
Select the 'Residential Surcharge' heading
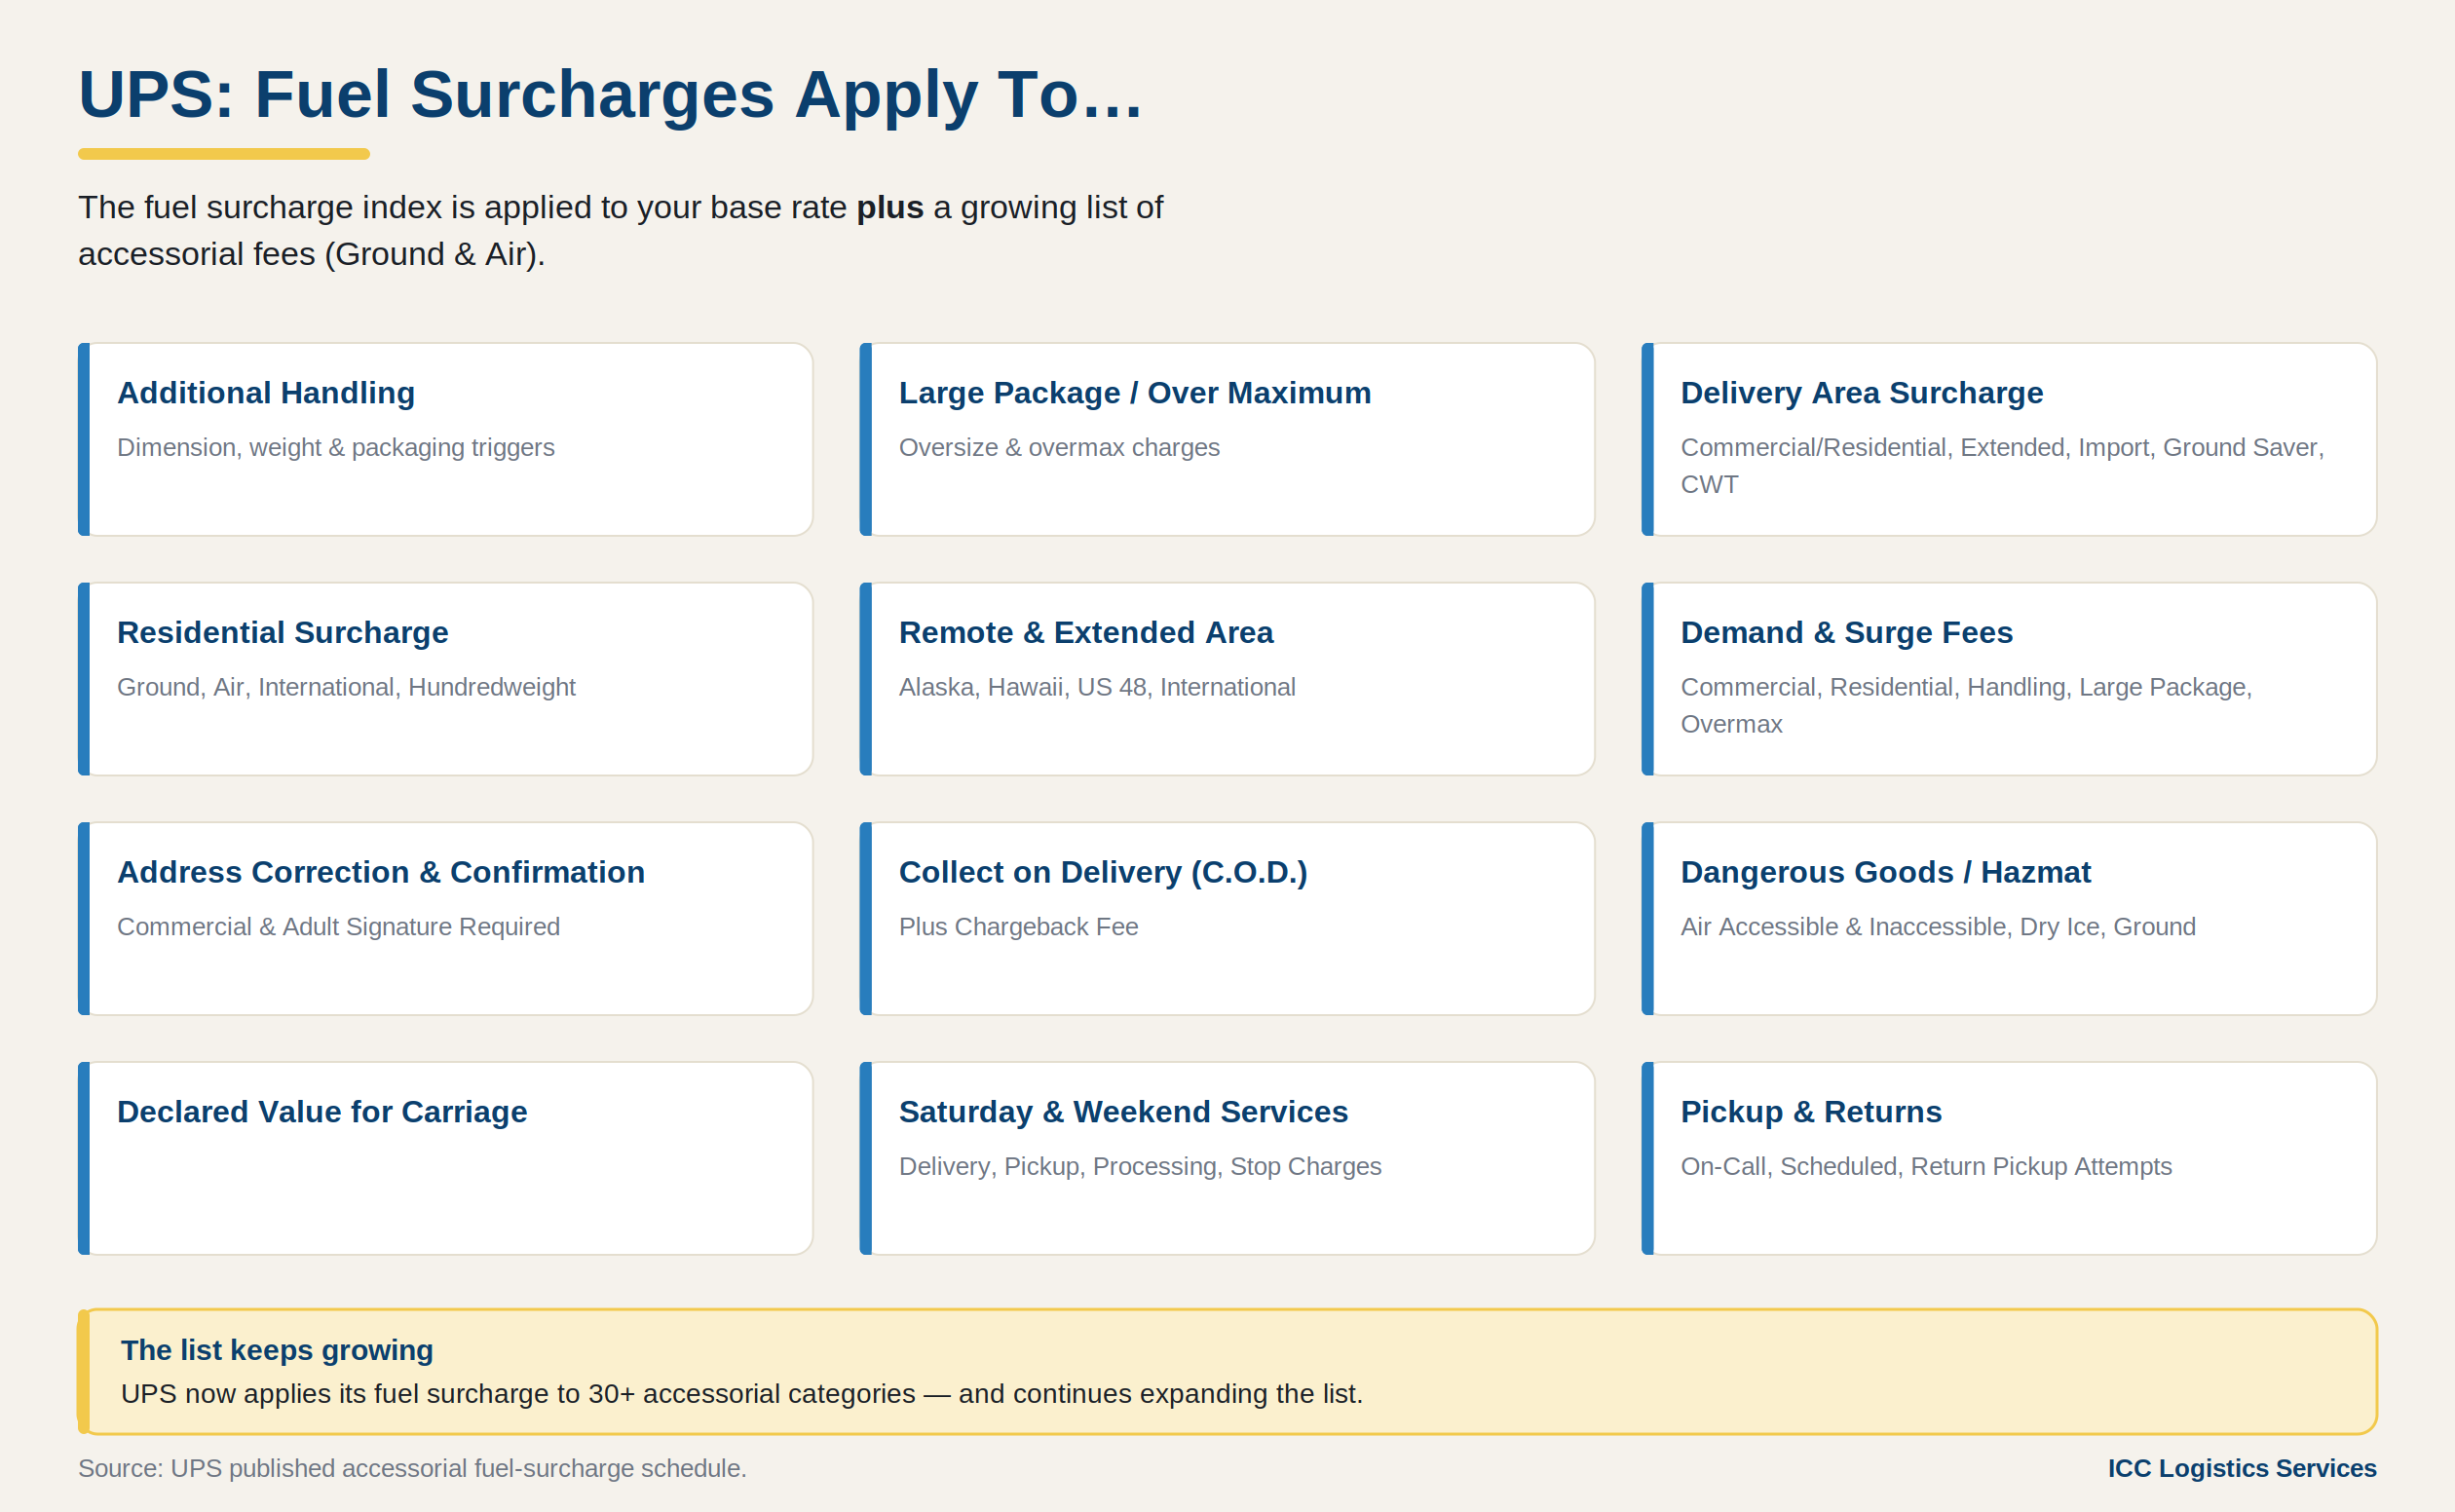point(283,633)
